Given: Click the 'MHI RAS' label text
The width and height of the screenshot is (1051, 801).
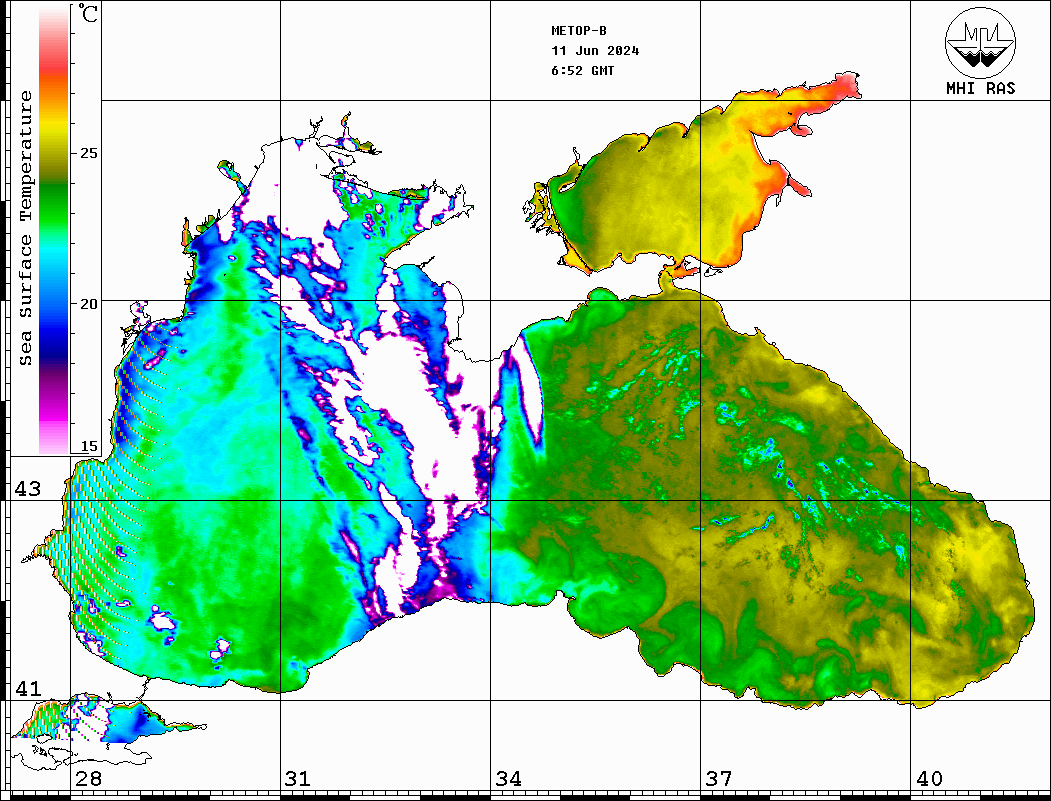Looking at the screenshot, I should click(980, 88).
